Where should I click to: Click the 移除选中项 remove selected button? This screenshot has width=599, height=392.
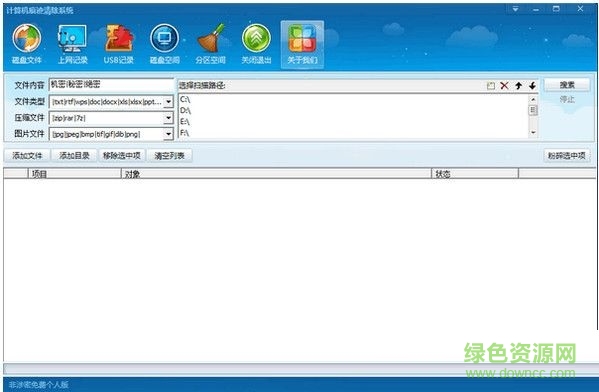[122, 156]
